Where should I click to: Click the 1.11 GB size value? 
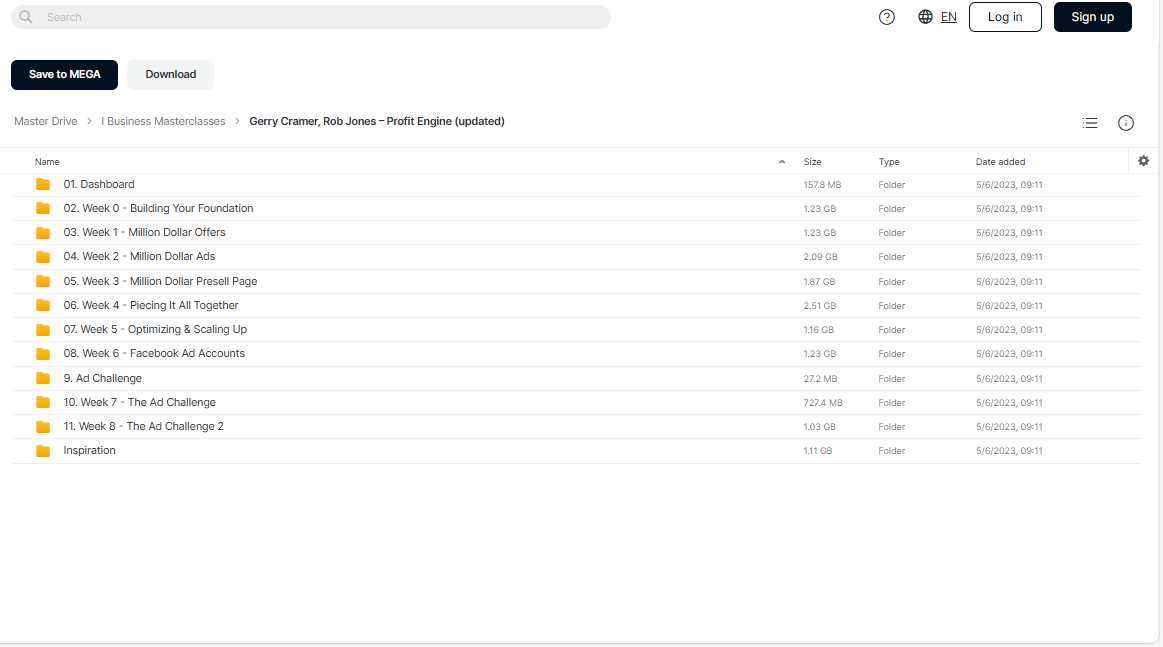pyautogui.click(x=817, y=450)
